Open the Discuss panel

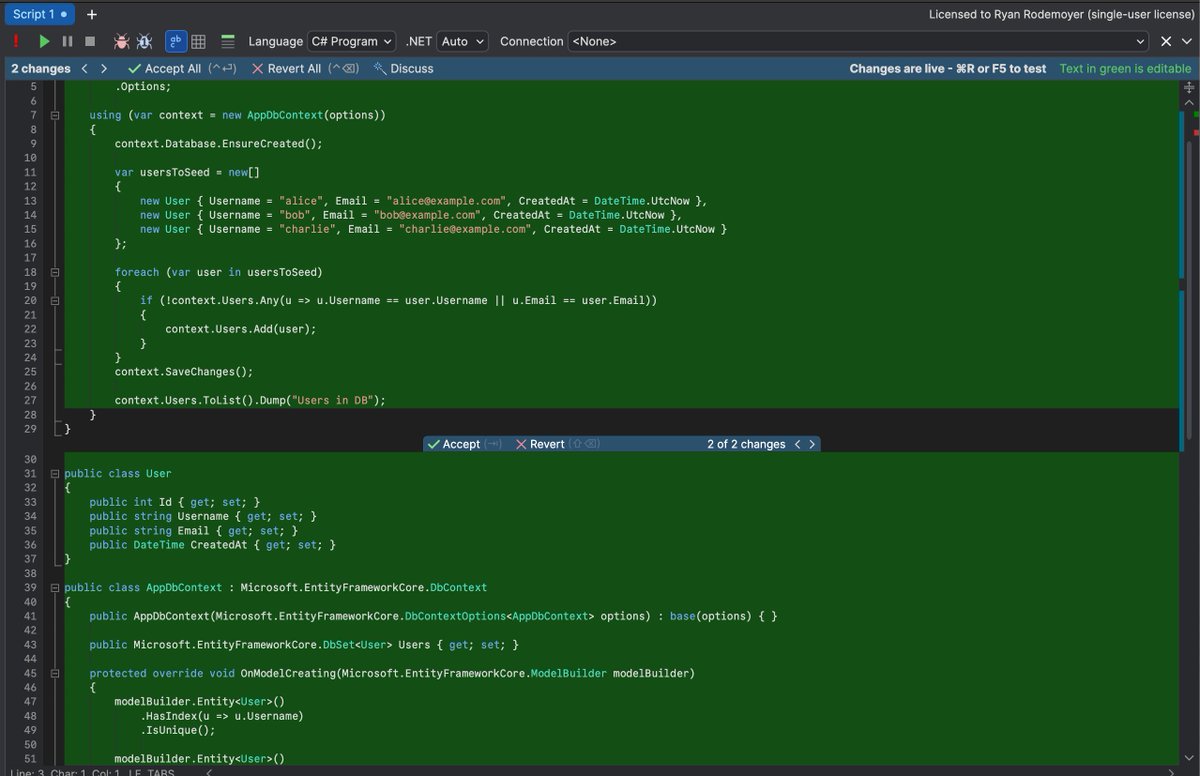[x=411, y=68]
